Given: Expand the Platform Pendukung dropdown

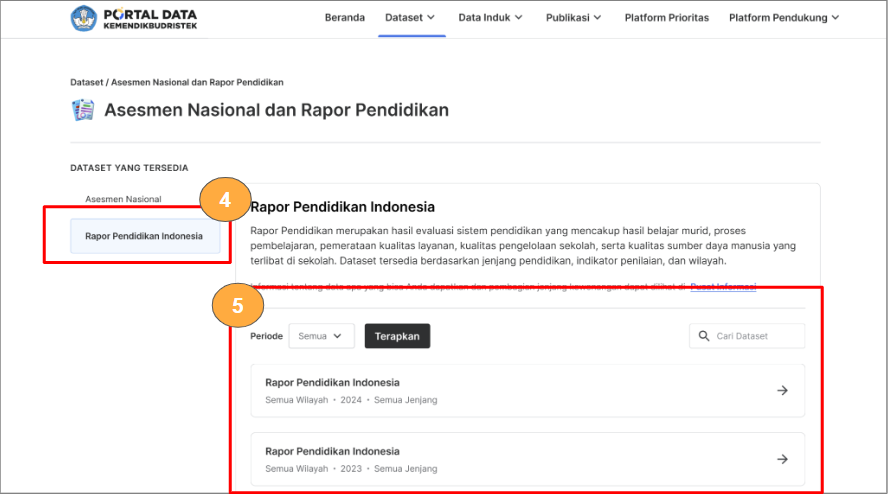Looking at the screenshot, I should point(784,18).
